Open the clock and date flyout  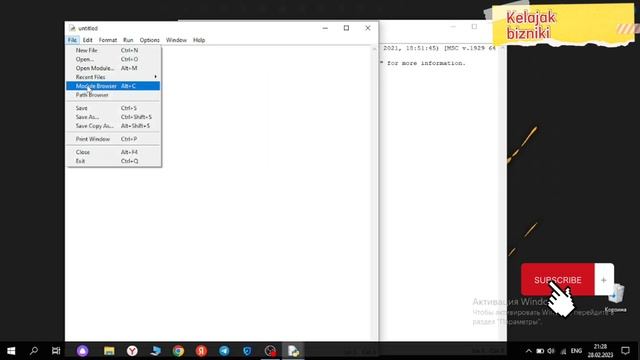[600, 351]
